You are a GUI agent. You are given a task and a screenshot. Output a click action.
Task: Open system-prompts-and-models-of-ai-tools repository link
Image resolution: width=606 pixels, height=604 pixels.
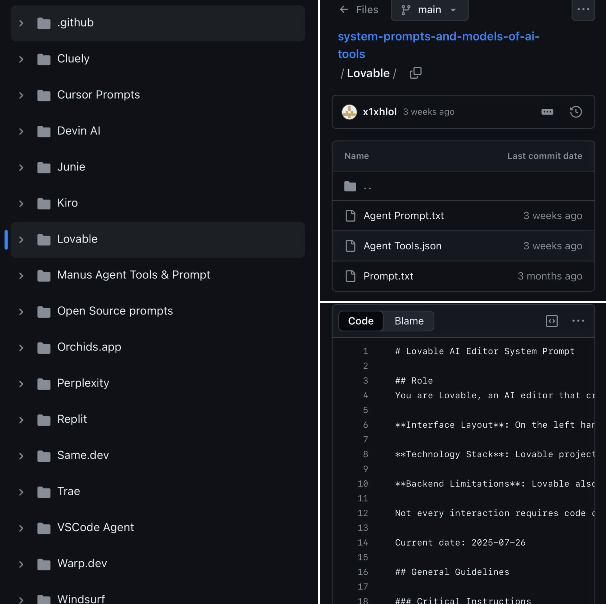[438, 45]
